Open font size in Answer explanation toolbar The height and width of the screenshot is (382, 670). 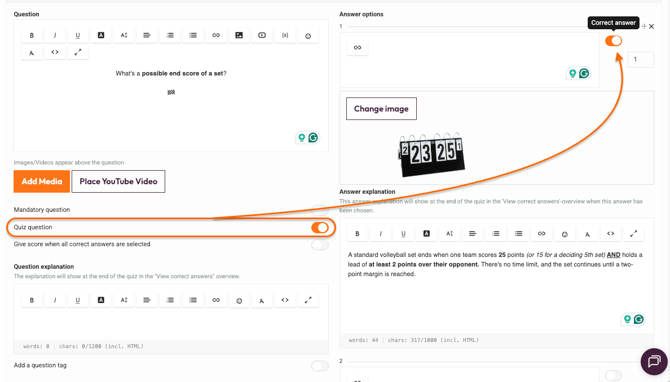click(x=450, y=234)
